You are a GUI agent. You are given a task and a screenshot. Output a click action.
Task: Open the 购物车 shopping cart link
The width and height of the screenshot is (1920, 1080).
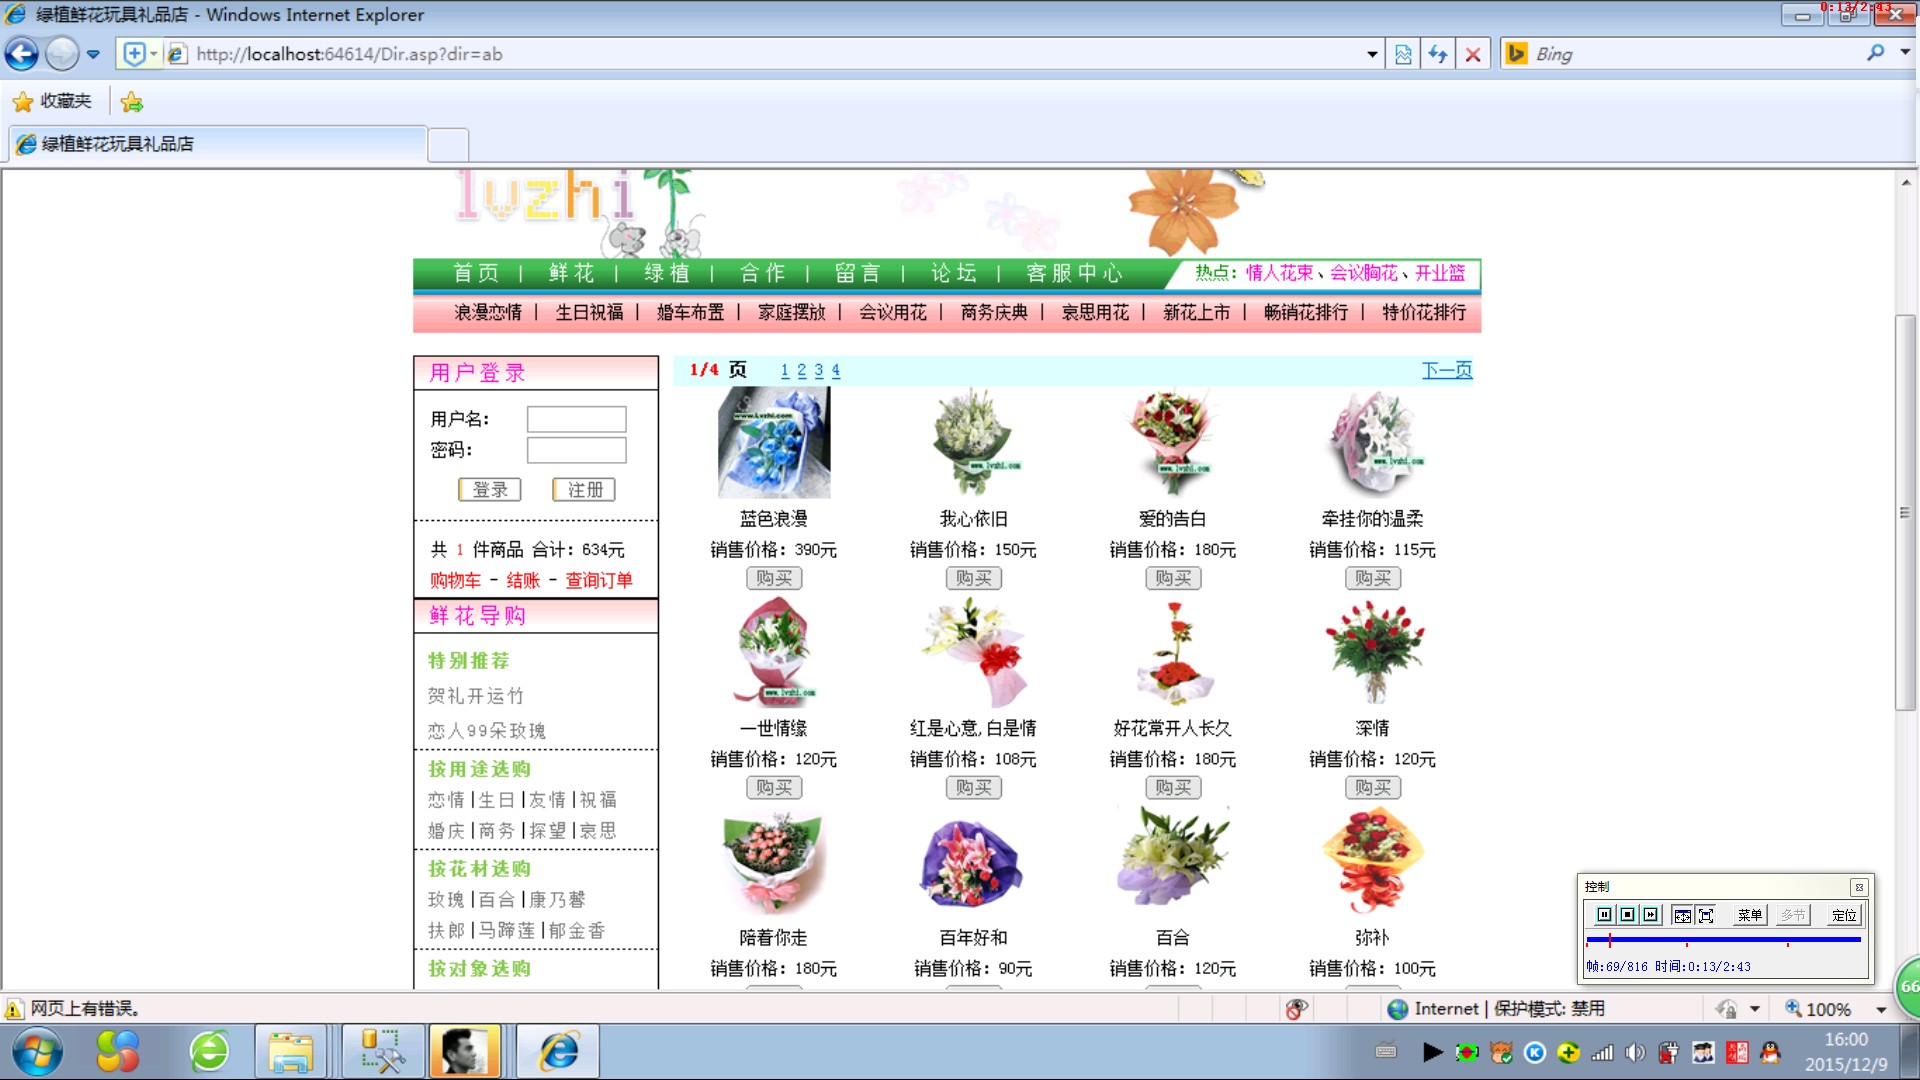456,581
